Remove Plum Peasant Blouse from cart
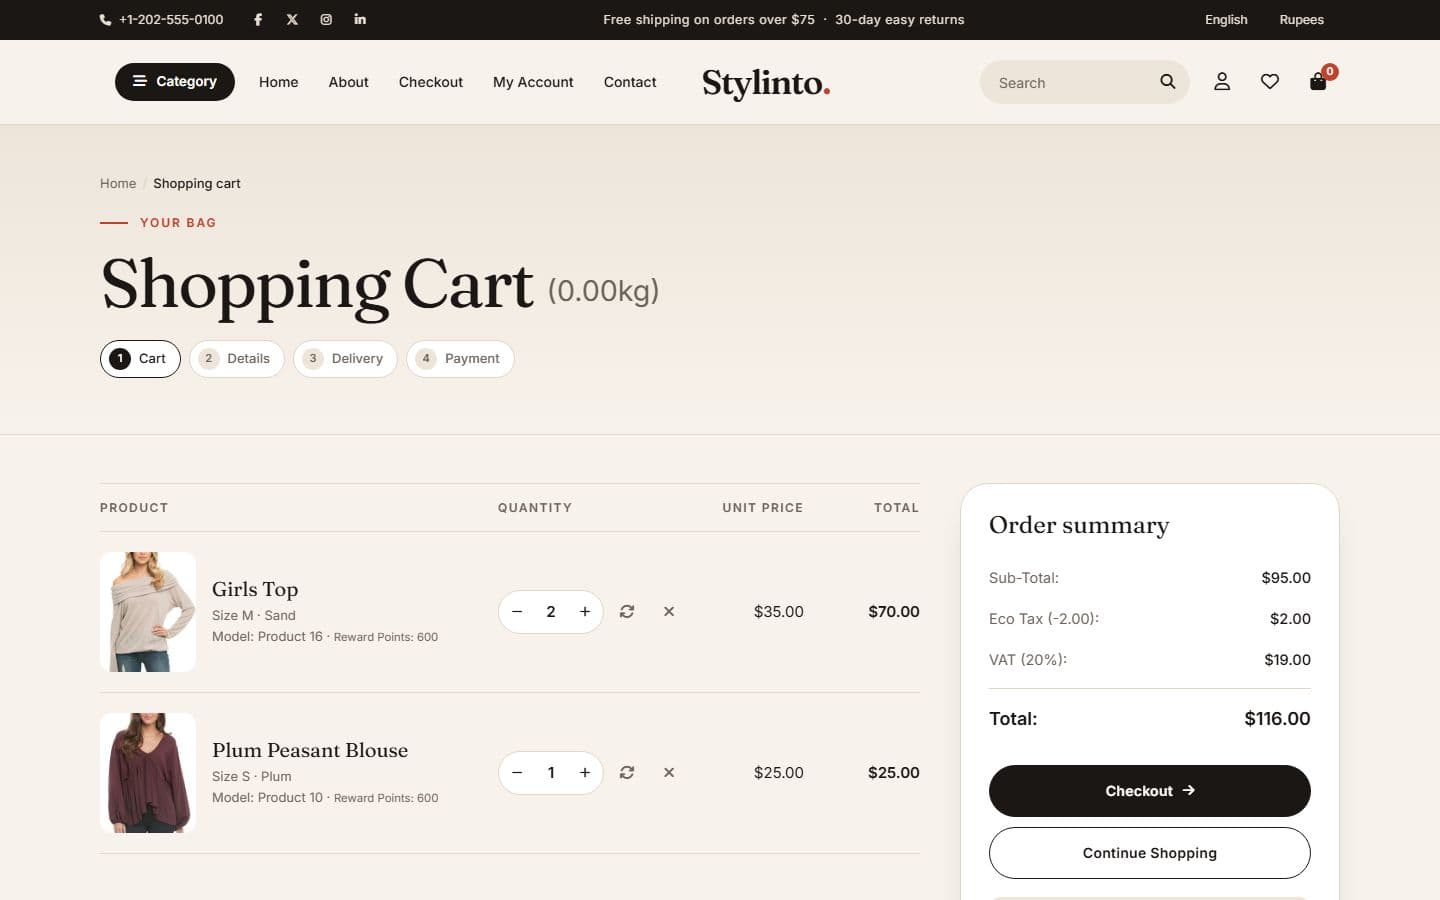The height and width of the screenshot is (900, 1440). coord(669,773)
